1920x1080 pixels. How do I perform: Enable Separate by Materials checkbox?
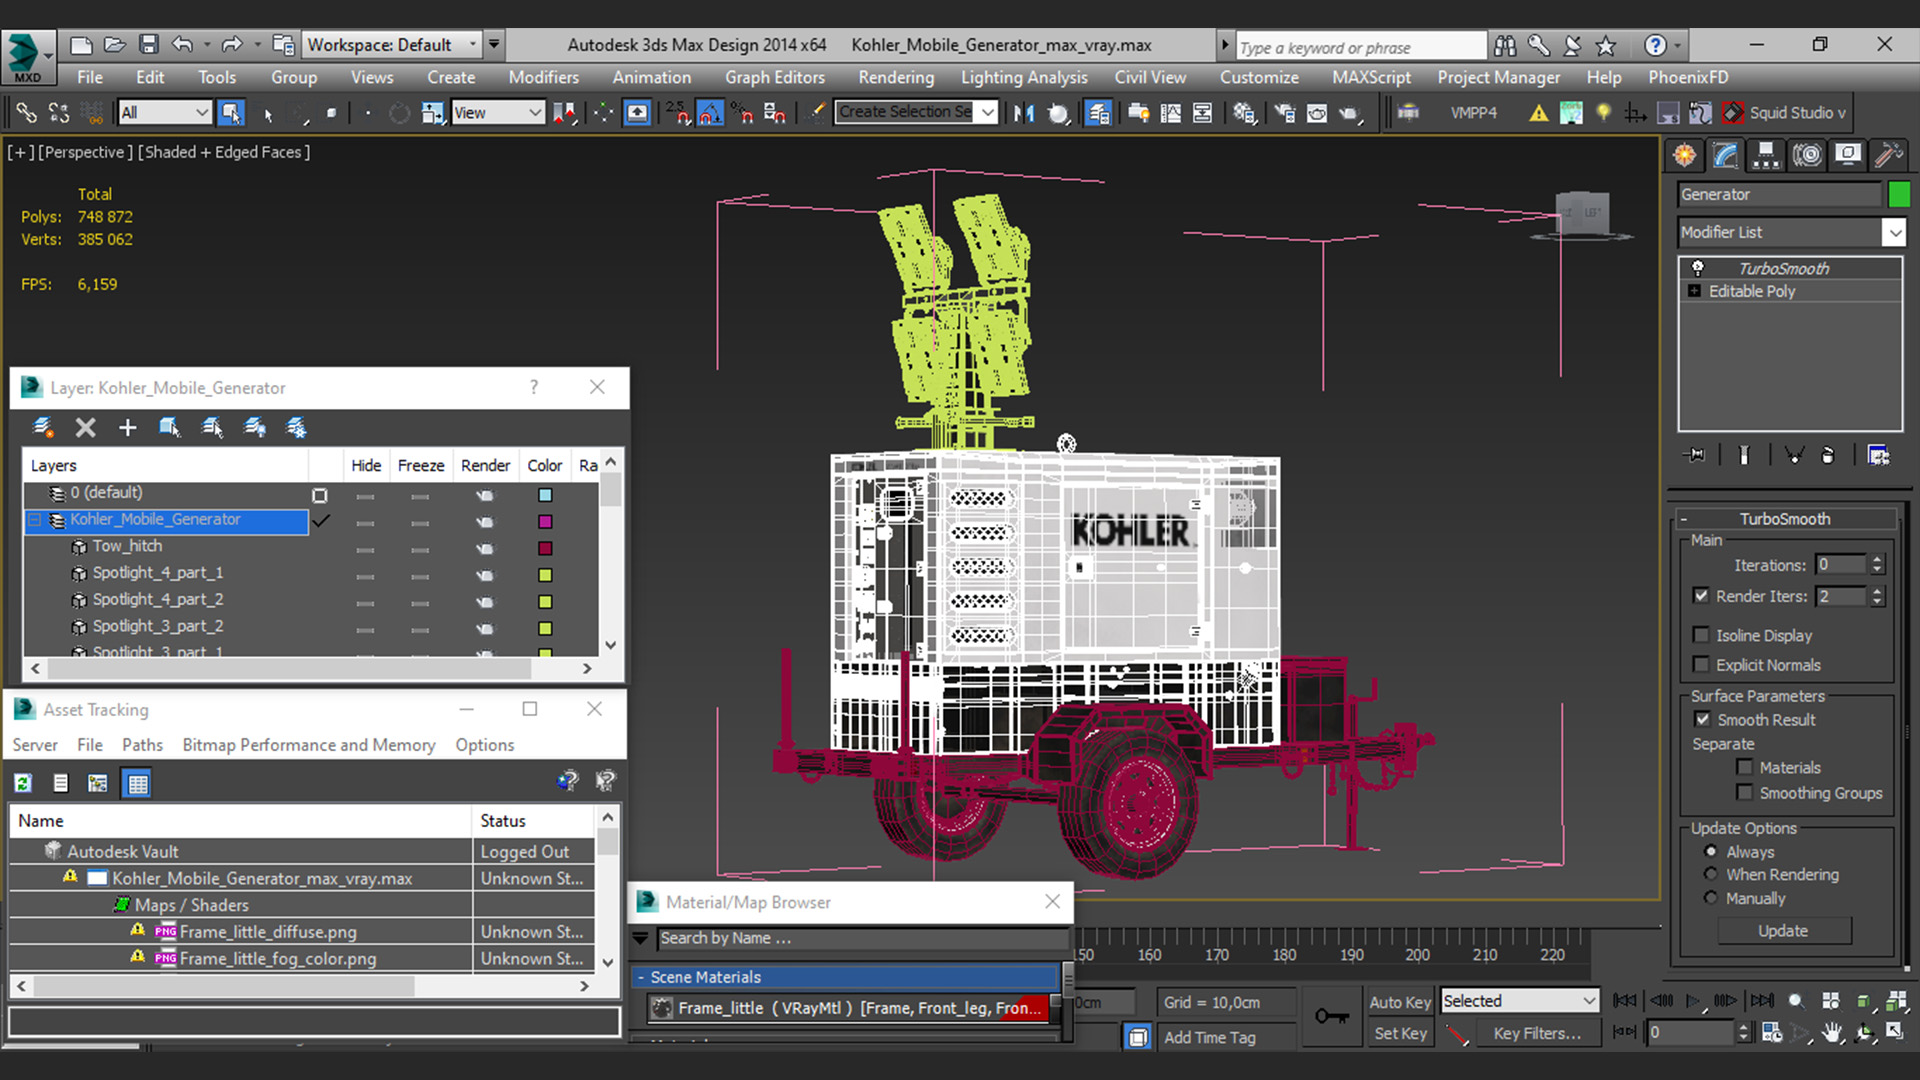1744,767
